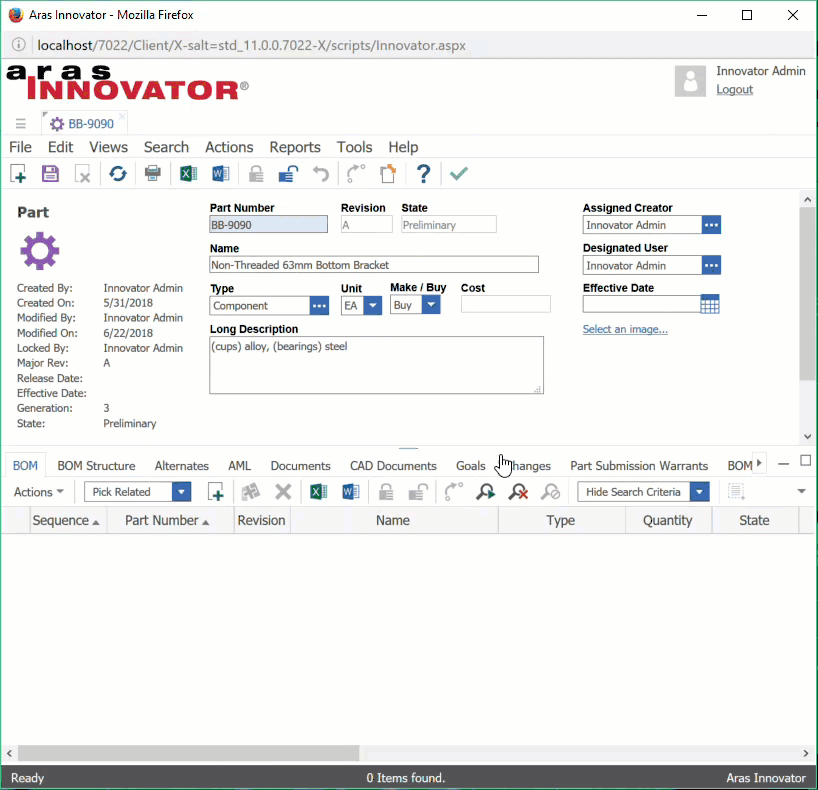Click the Print icon
Viewport: 818px width, 790px height.
click(153, 174)
